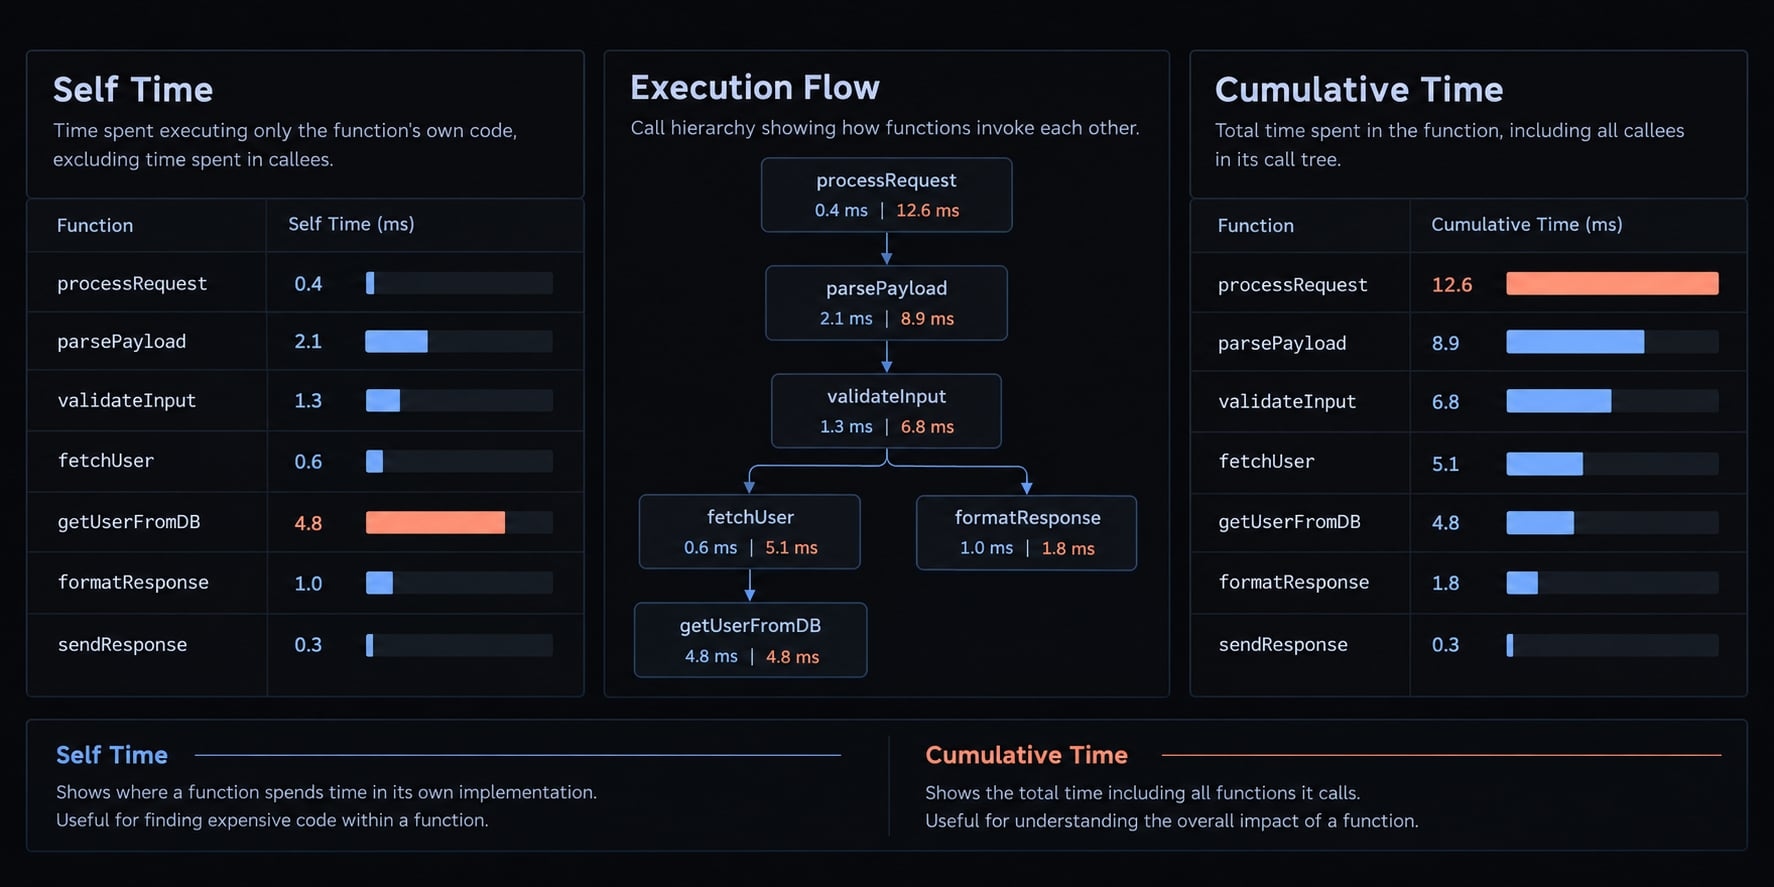Select the fetchUser flow node

tap(750, 532)
